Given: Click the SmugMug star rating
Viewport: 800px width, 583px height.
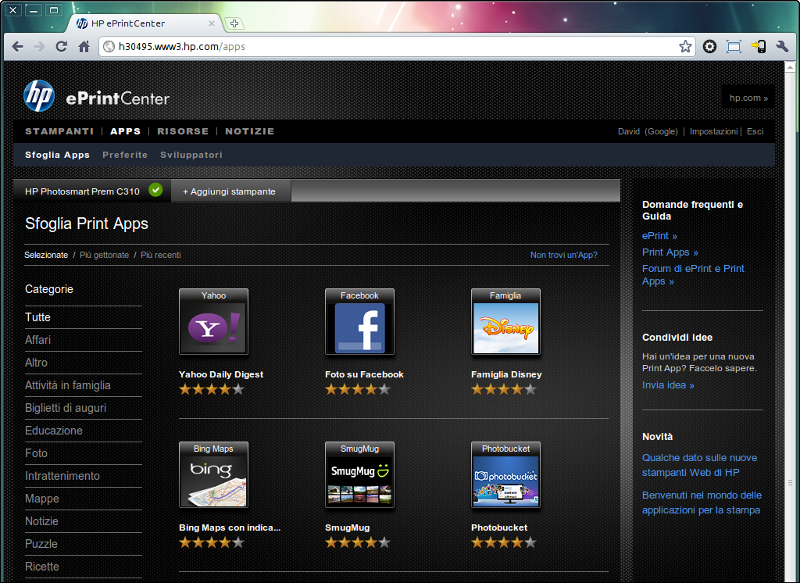Looking at the screenshot, I should (x=358, y=543).
